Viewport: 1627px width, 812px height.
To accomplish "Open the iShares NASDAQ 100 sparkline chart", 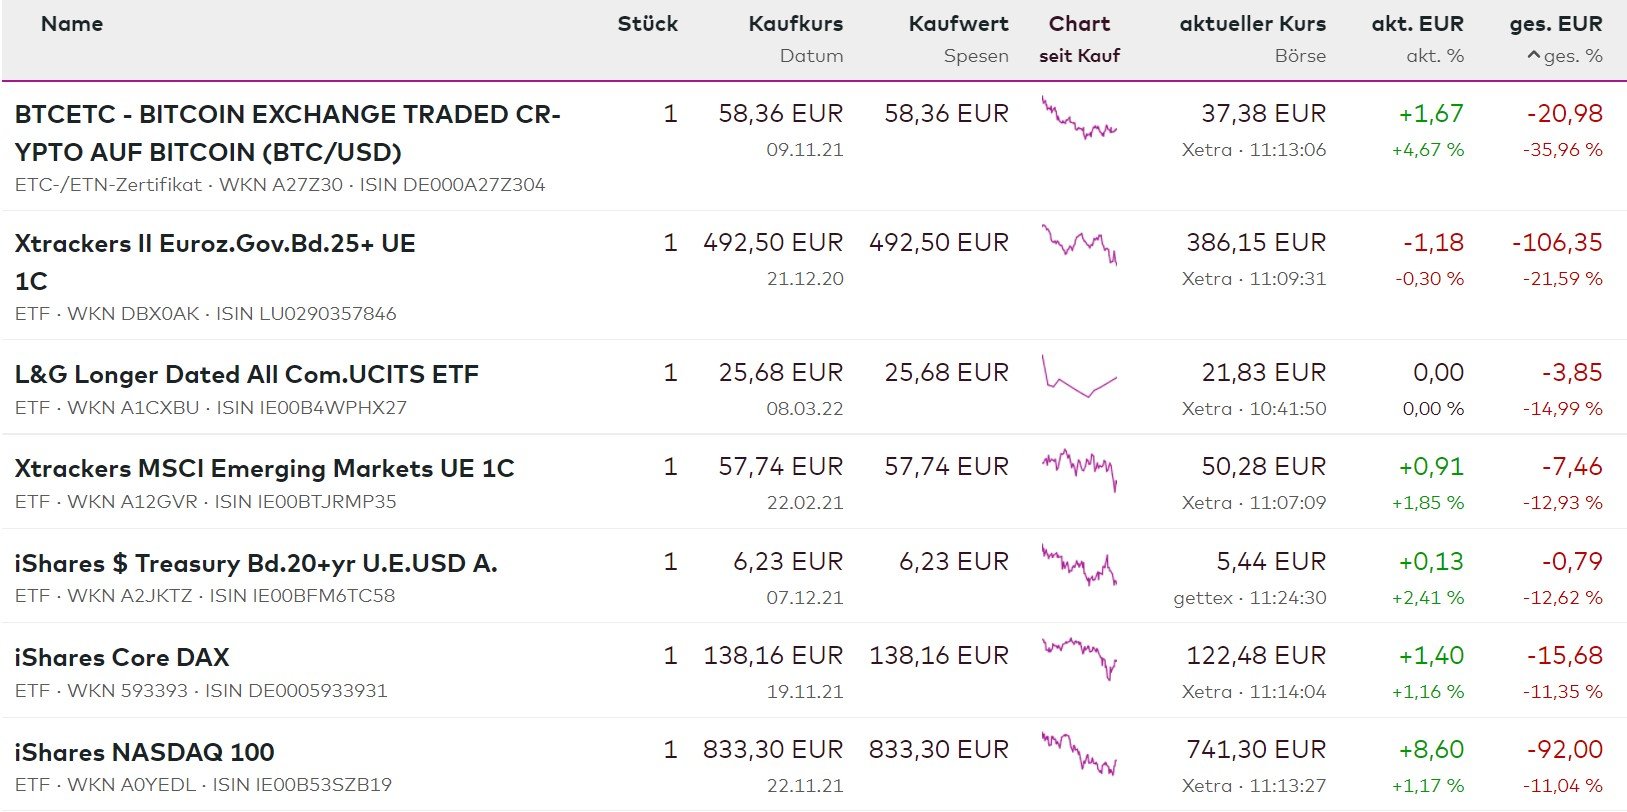I will coord(1079,753).
